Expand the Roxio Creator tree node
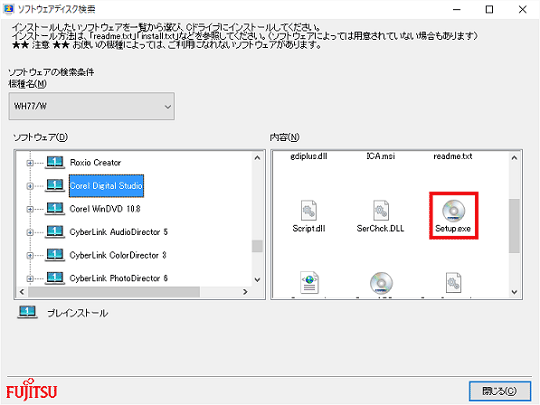540x405 pixels. tap(30, 163)
